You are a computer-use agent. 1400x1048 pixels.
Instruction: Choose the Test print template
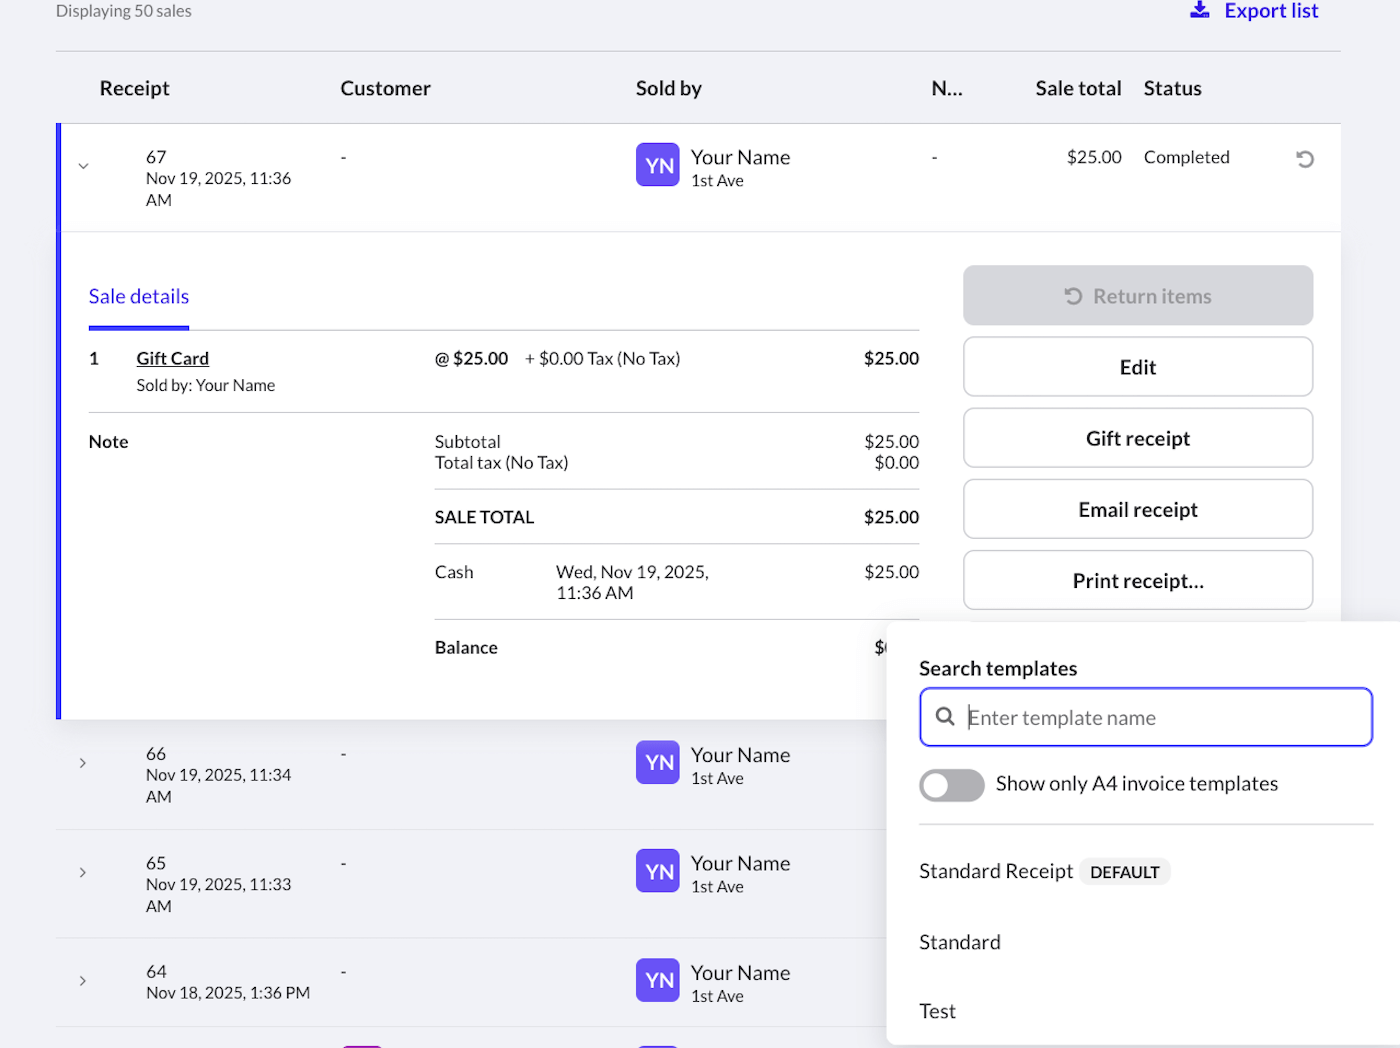pyautogui.click(x=937, y=1011)
